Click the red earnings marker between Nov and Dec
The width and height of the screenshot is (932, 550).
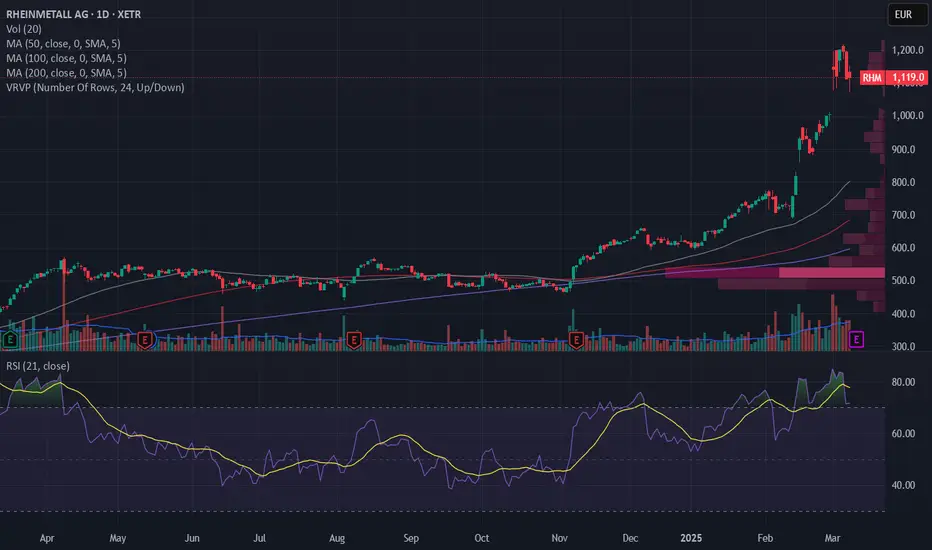(x=575, y=340)
